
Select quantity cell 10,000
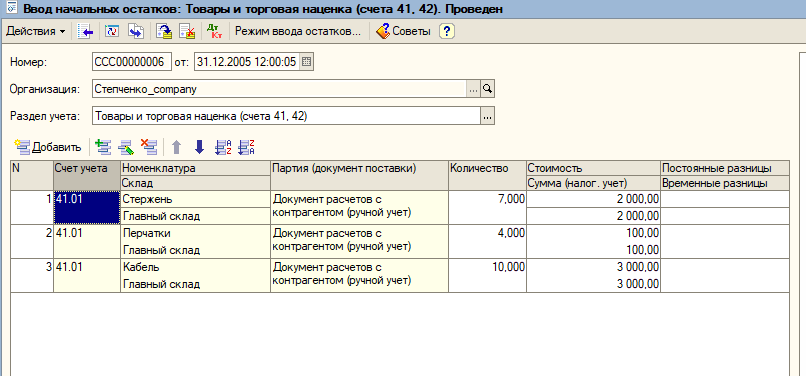[x=487, y=276]
